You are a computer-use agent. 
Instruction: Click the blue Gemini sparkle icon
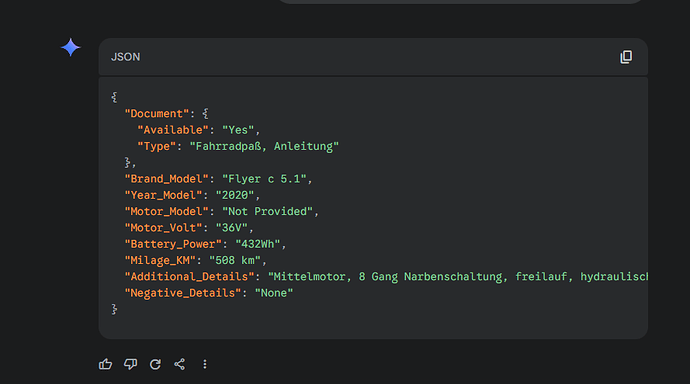pyautogui.click(x=70, y=48)
